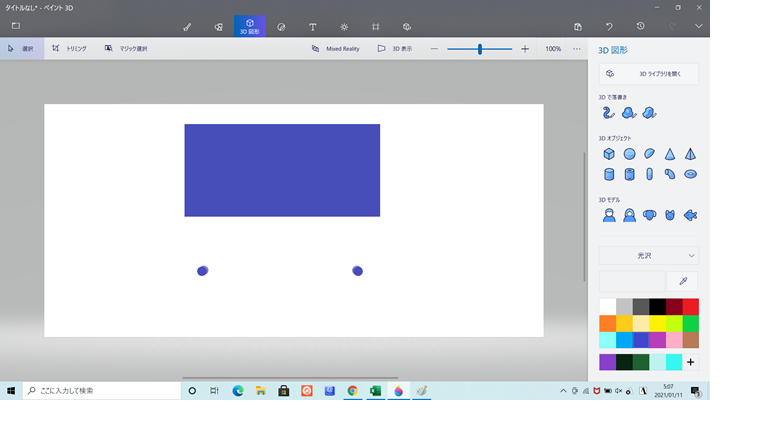
Task: Pick the indigo blue color swatch
Action: [x=641, y=340]
